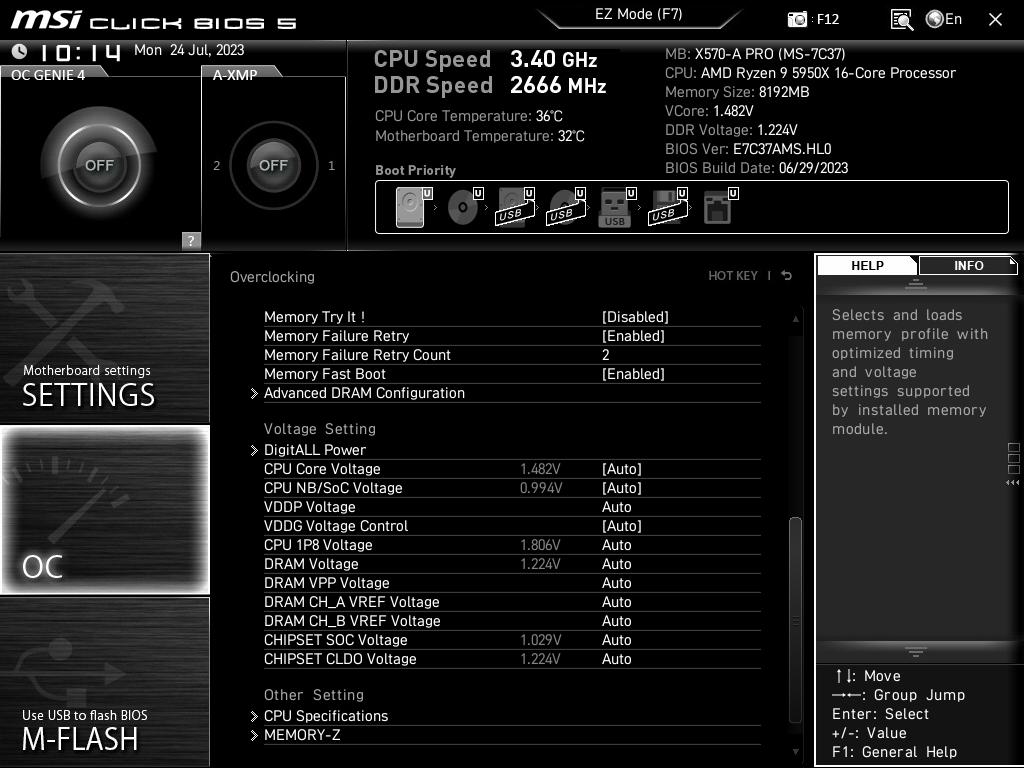The height and width of the screenshot is (768, 1024).
Task: Toggle OC GENIE 4 to ON
Action: [100, 165]
